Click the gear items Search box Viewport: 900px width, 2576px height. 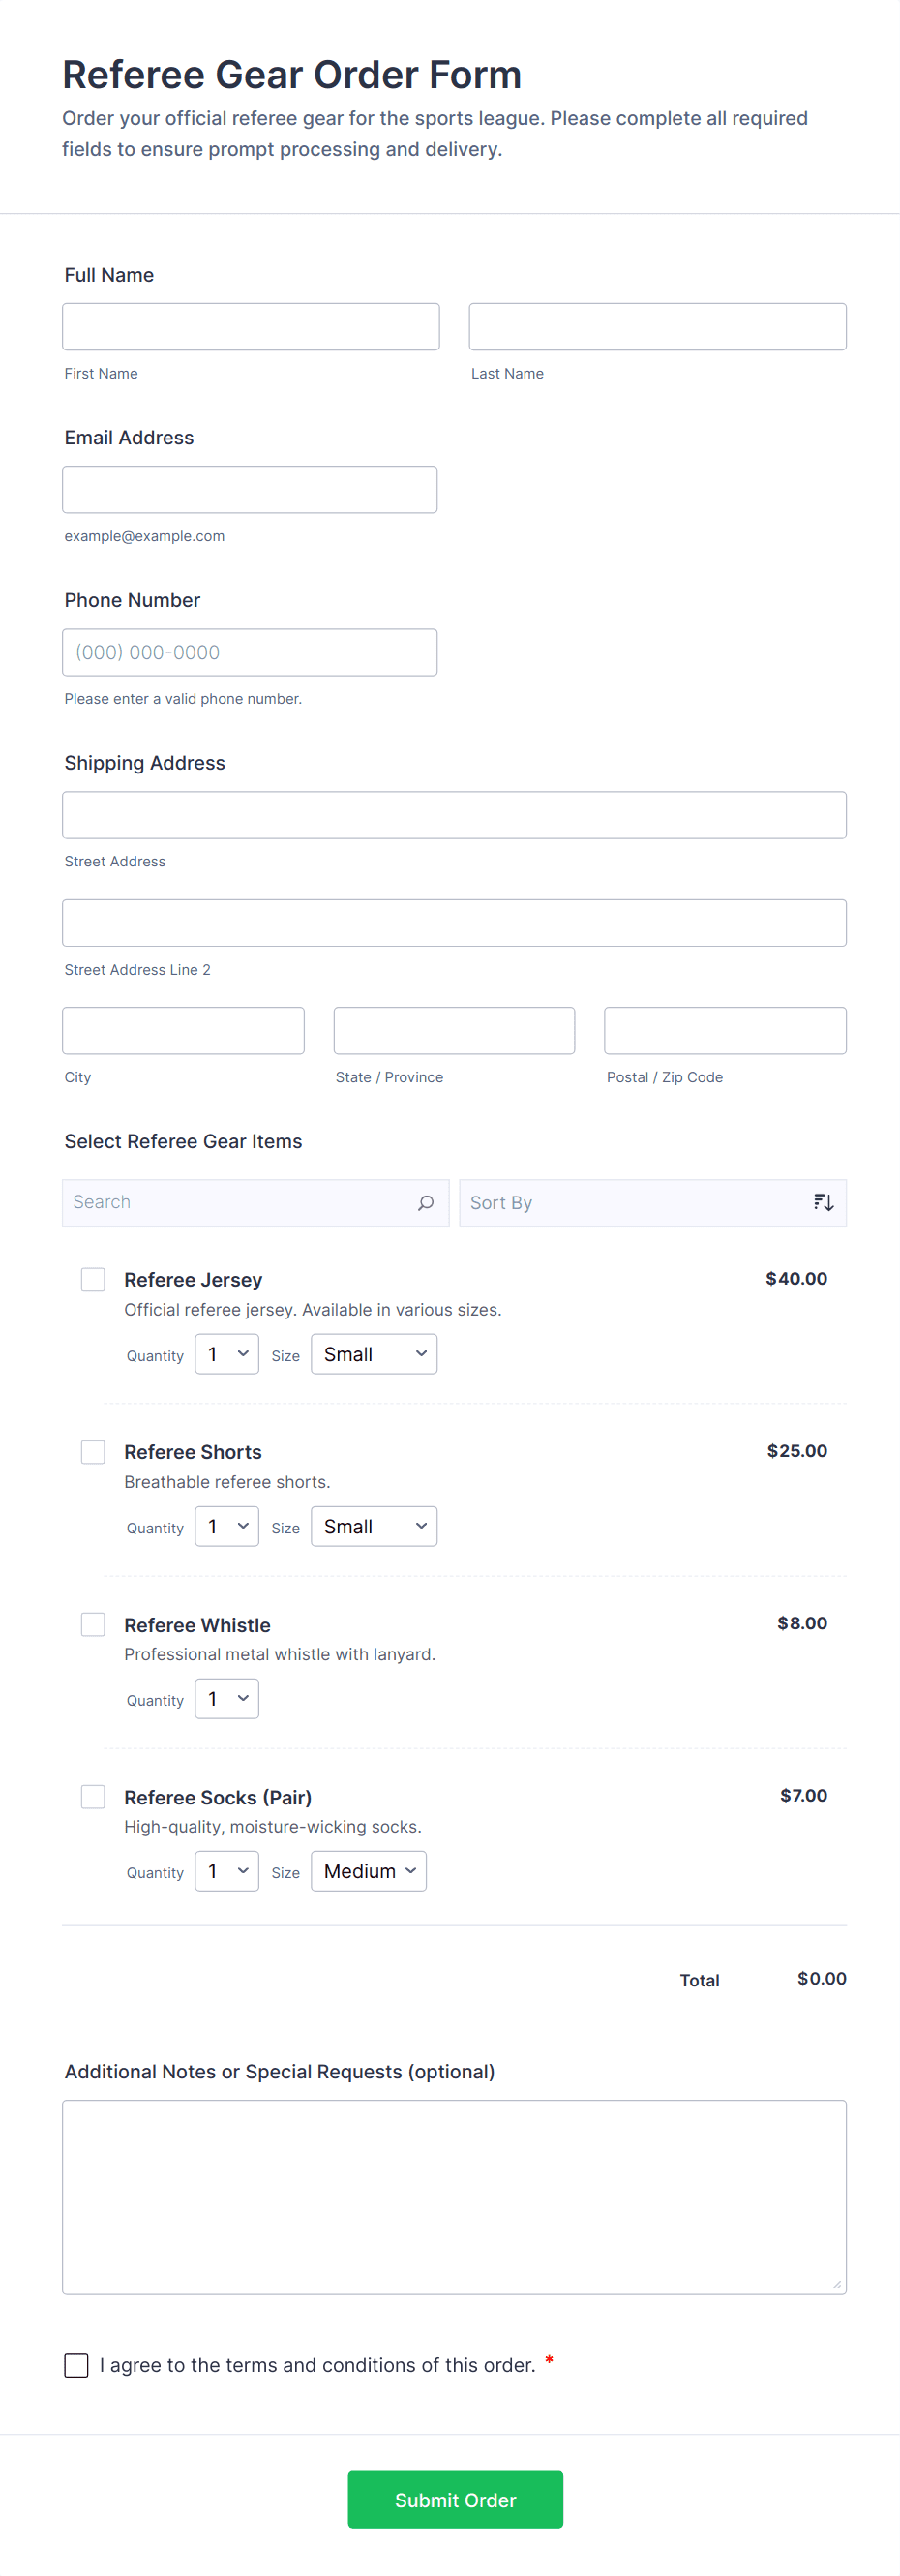click(240, 1202)
